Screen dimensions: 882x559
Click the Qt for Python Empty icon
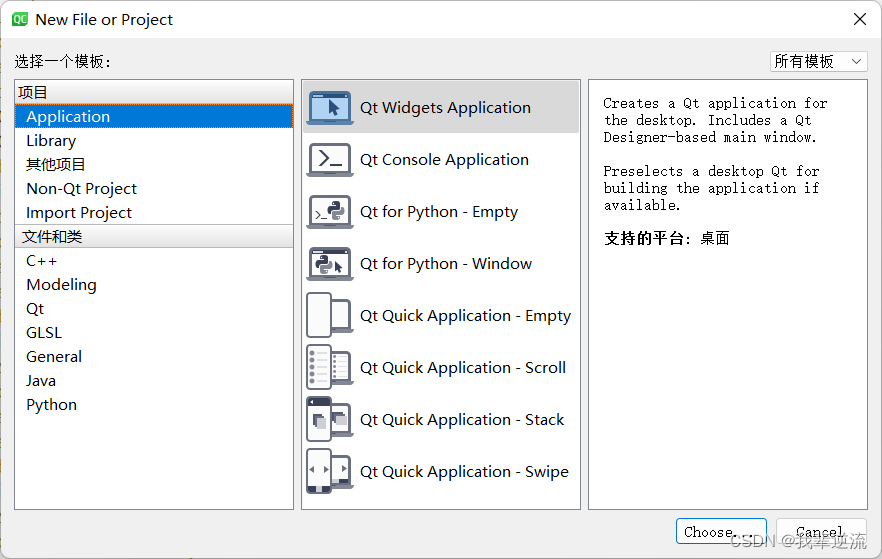pyautogui.click(x=330, y=212)
